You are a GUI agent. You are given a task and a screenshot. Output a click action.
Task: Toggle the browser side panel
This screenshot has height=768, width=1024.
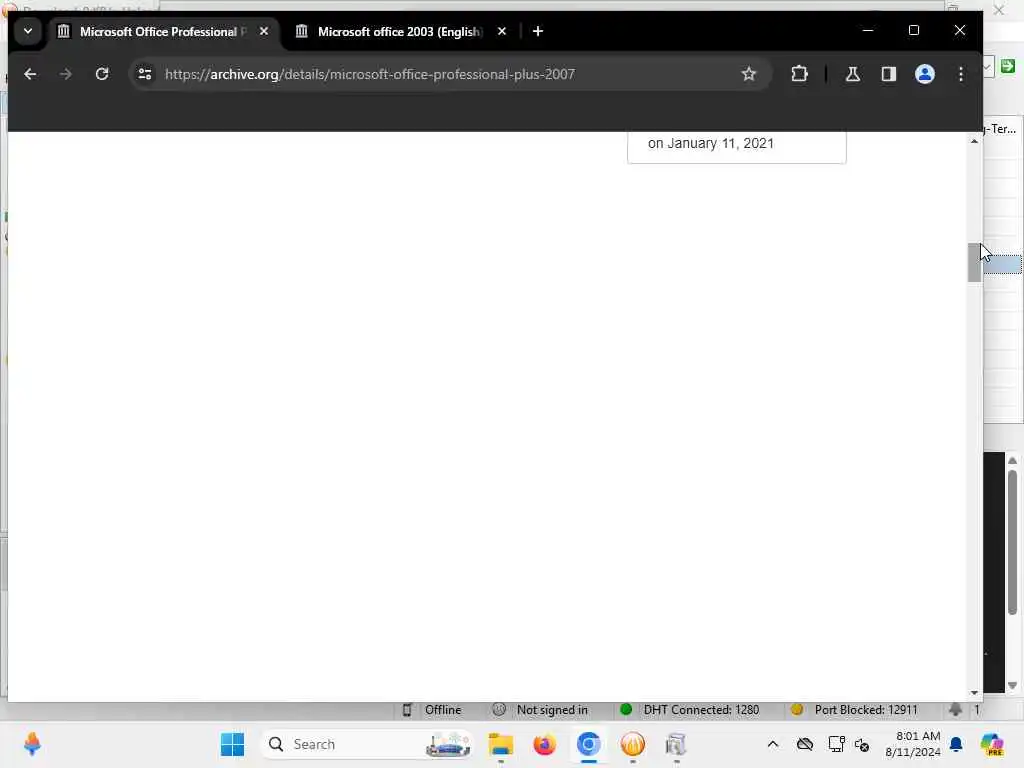[888, 74]
